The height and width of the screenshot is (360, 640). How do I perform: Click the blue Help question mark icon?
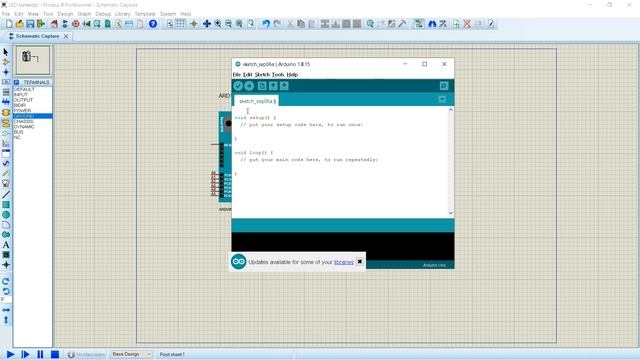click(153, 24)
